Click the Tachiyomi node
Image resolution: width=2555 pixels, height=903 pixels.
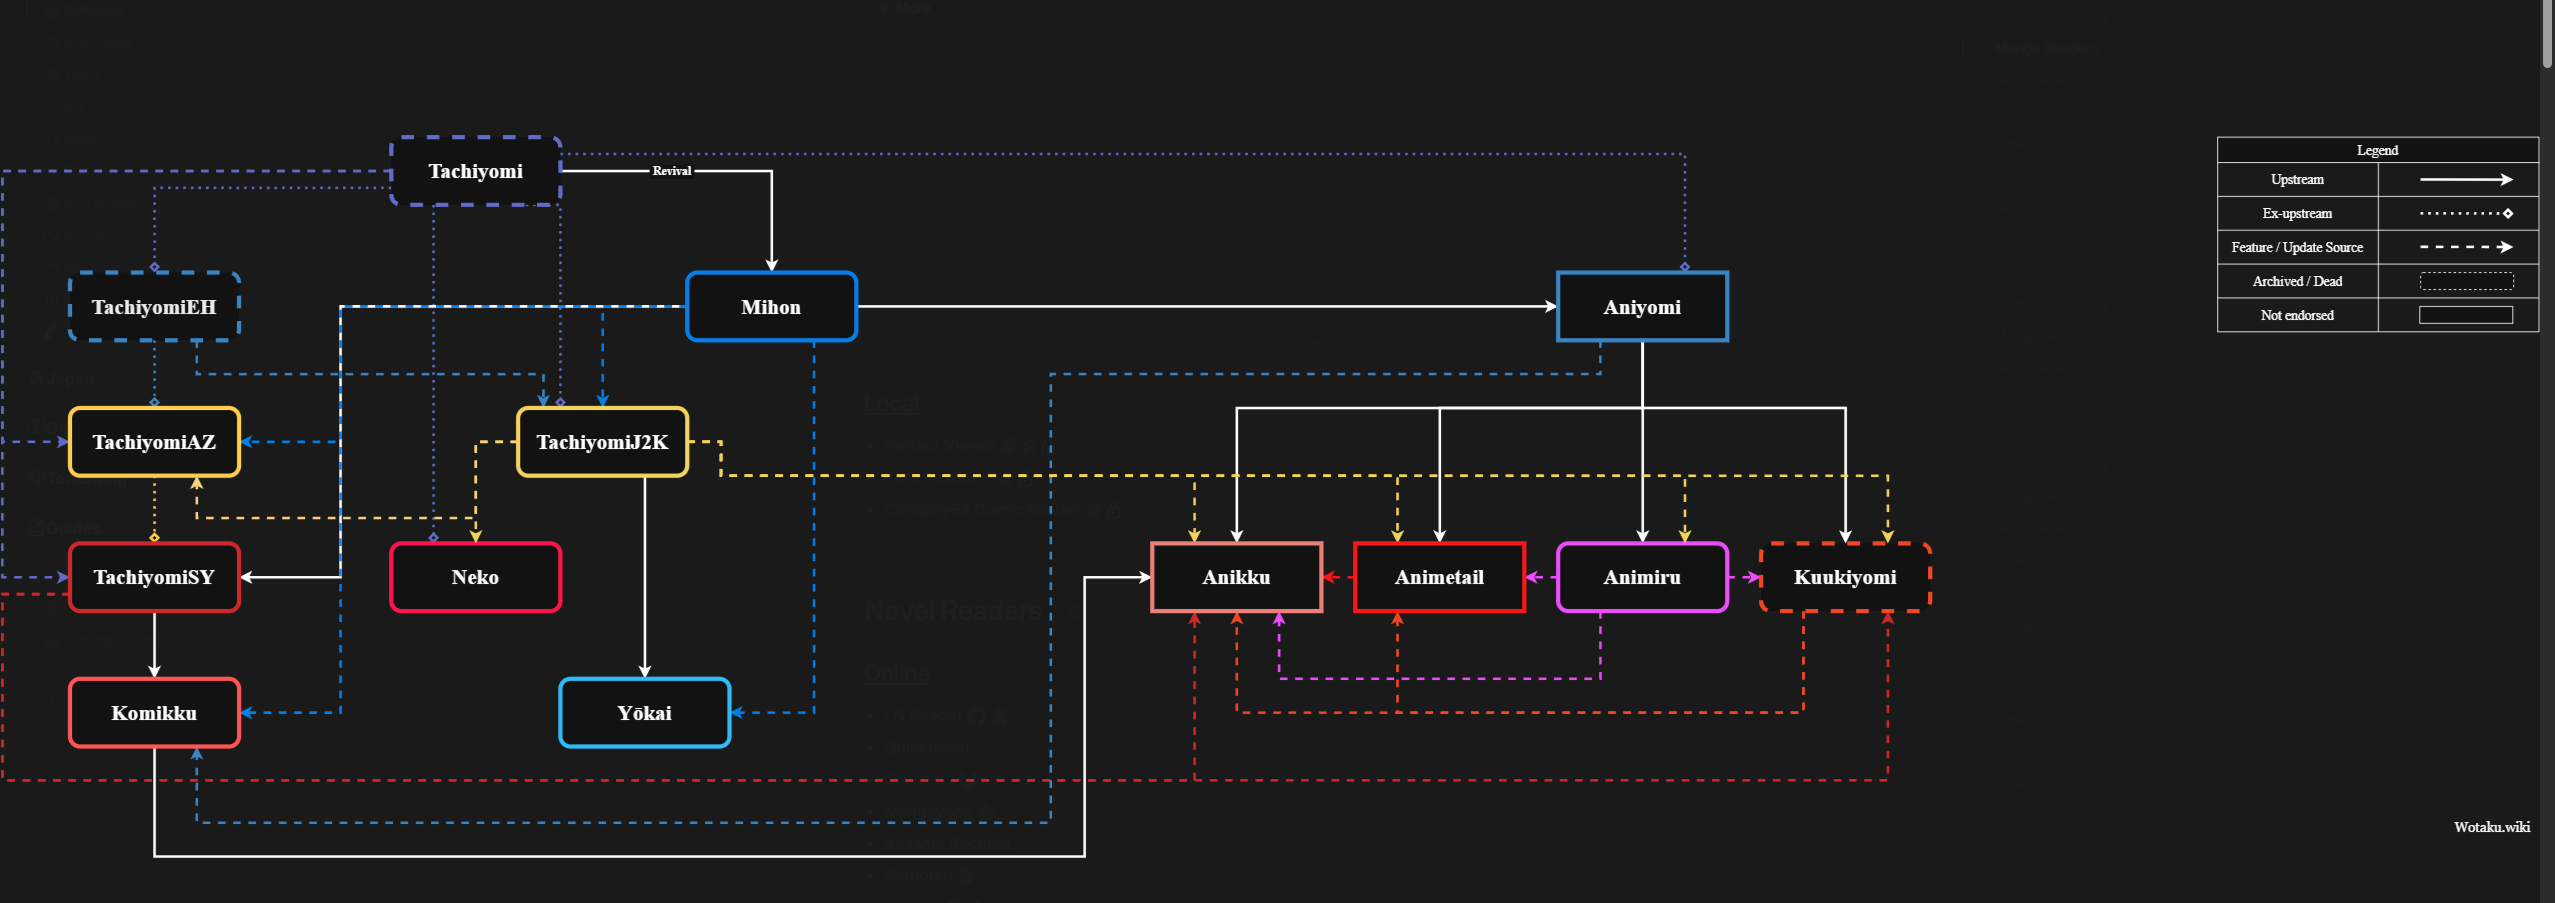tap(475, 171)
